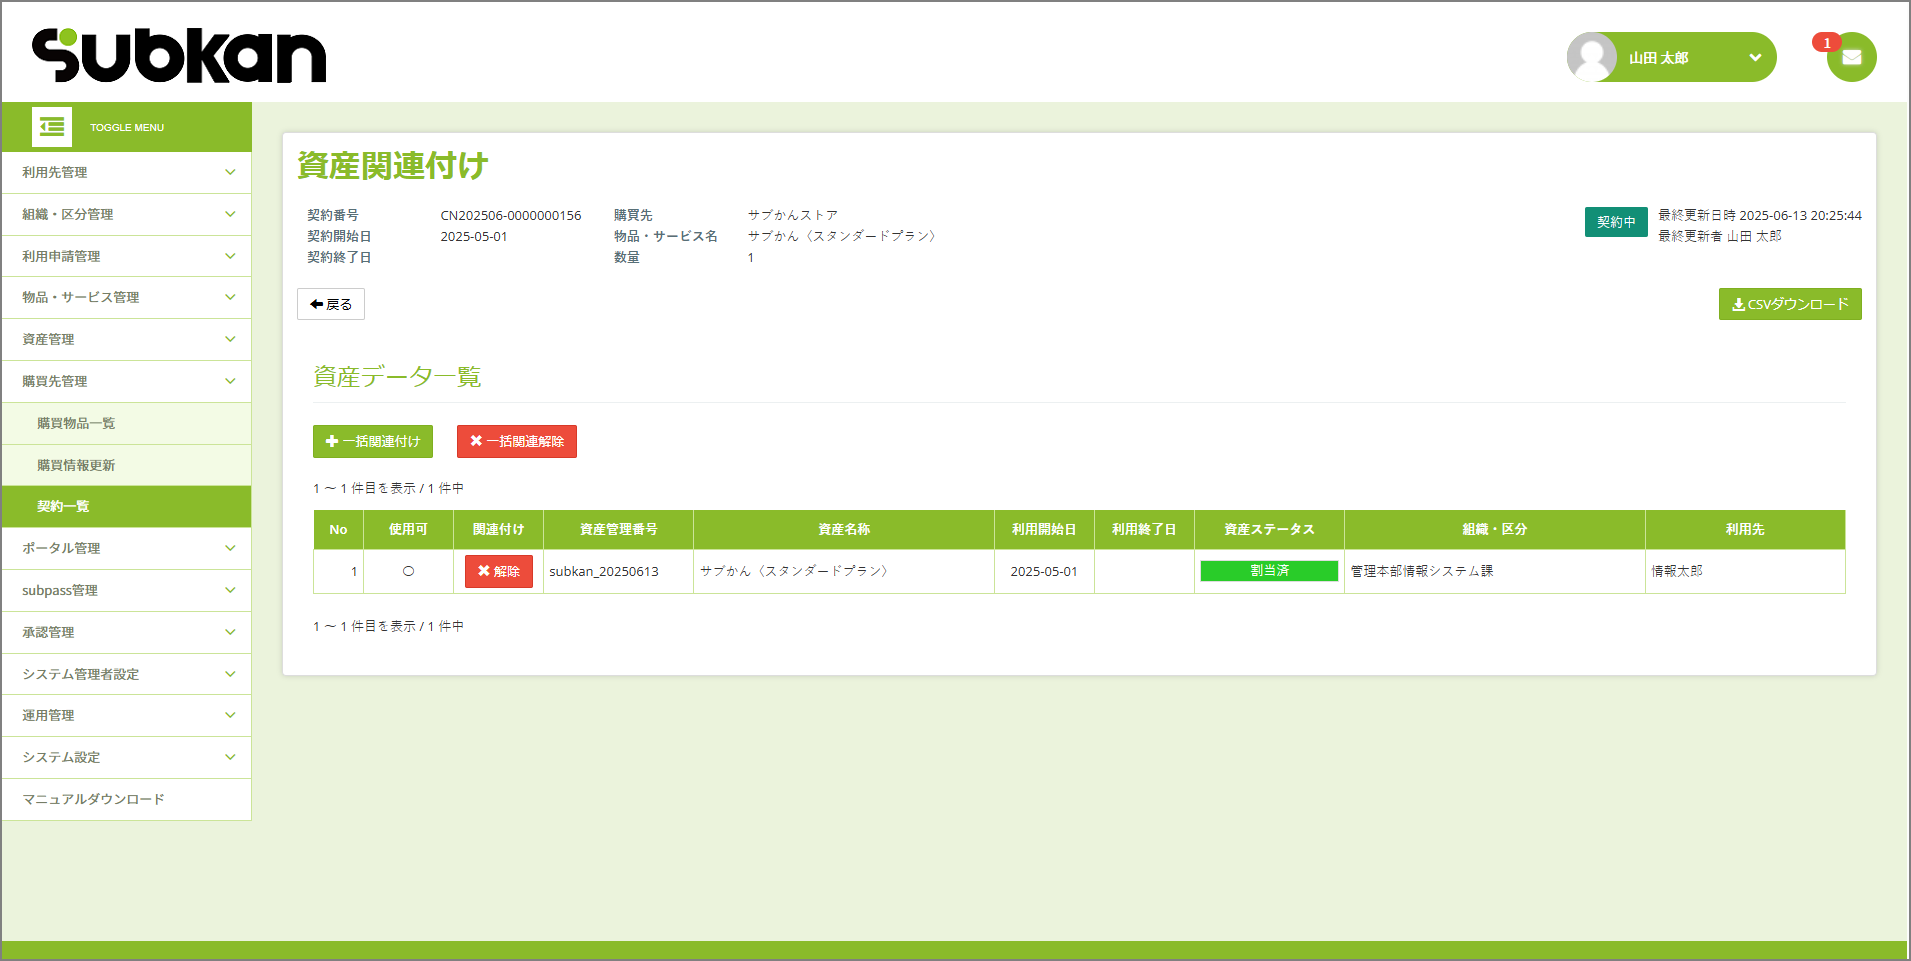Expand the 資産管理 sidebar section

pos(126,339)
